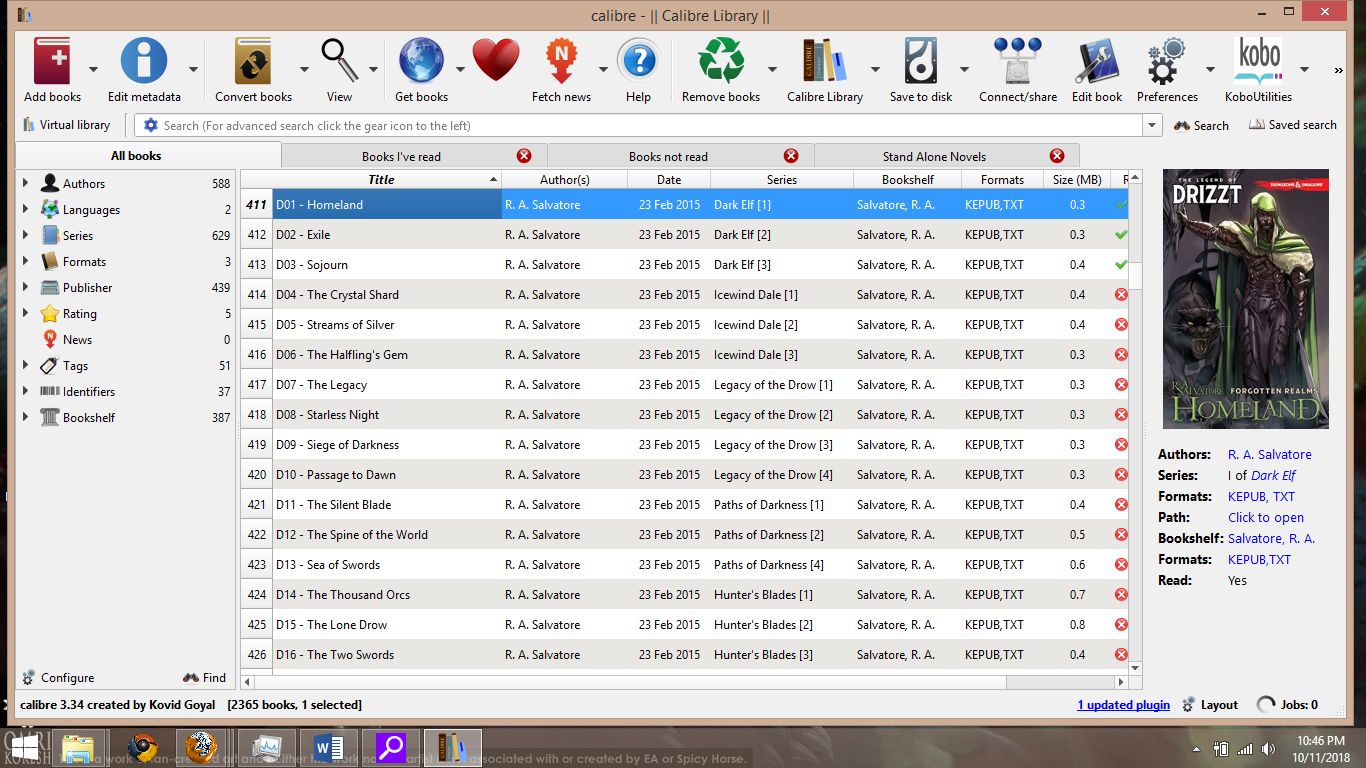Image resolution: width=1366 pixels, height=768 pixels.
Task: Open the R. A. Salvatore author link
Action: pyautogui.click(x=1270, y=454)
